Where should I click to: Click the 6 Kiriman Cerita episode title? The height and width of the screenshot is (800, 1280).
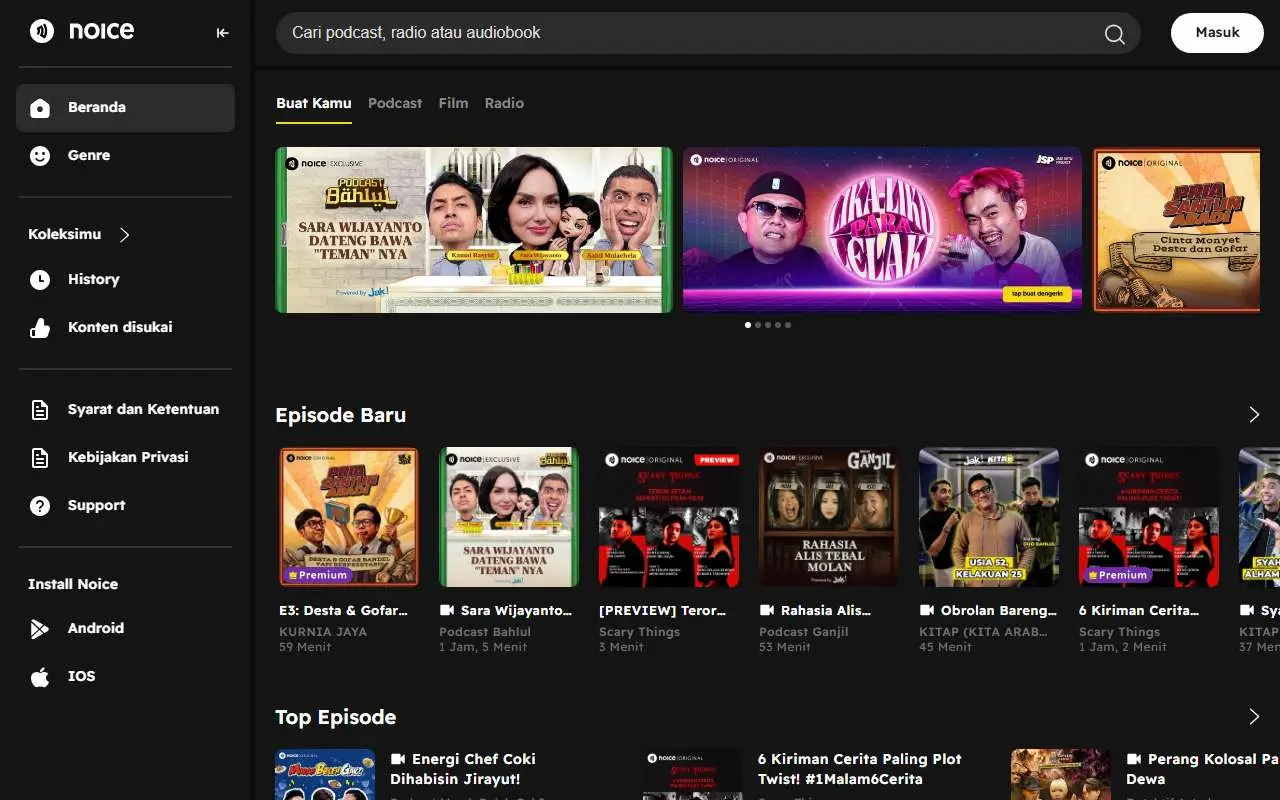point(1139,610)
